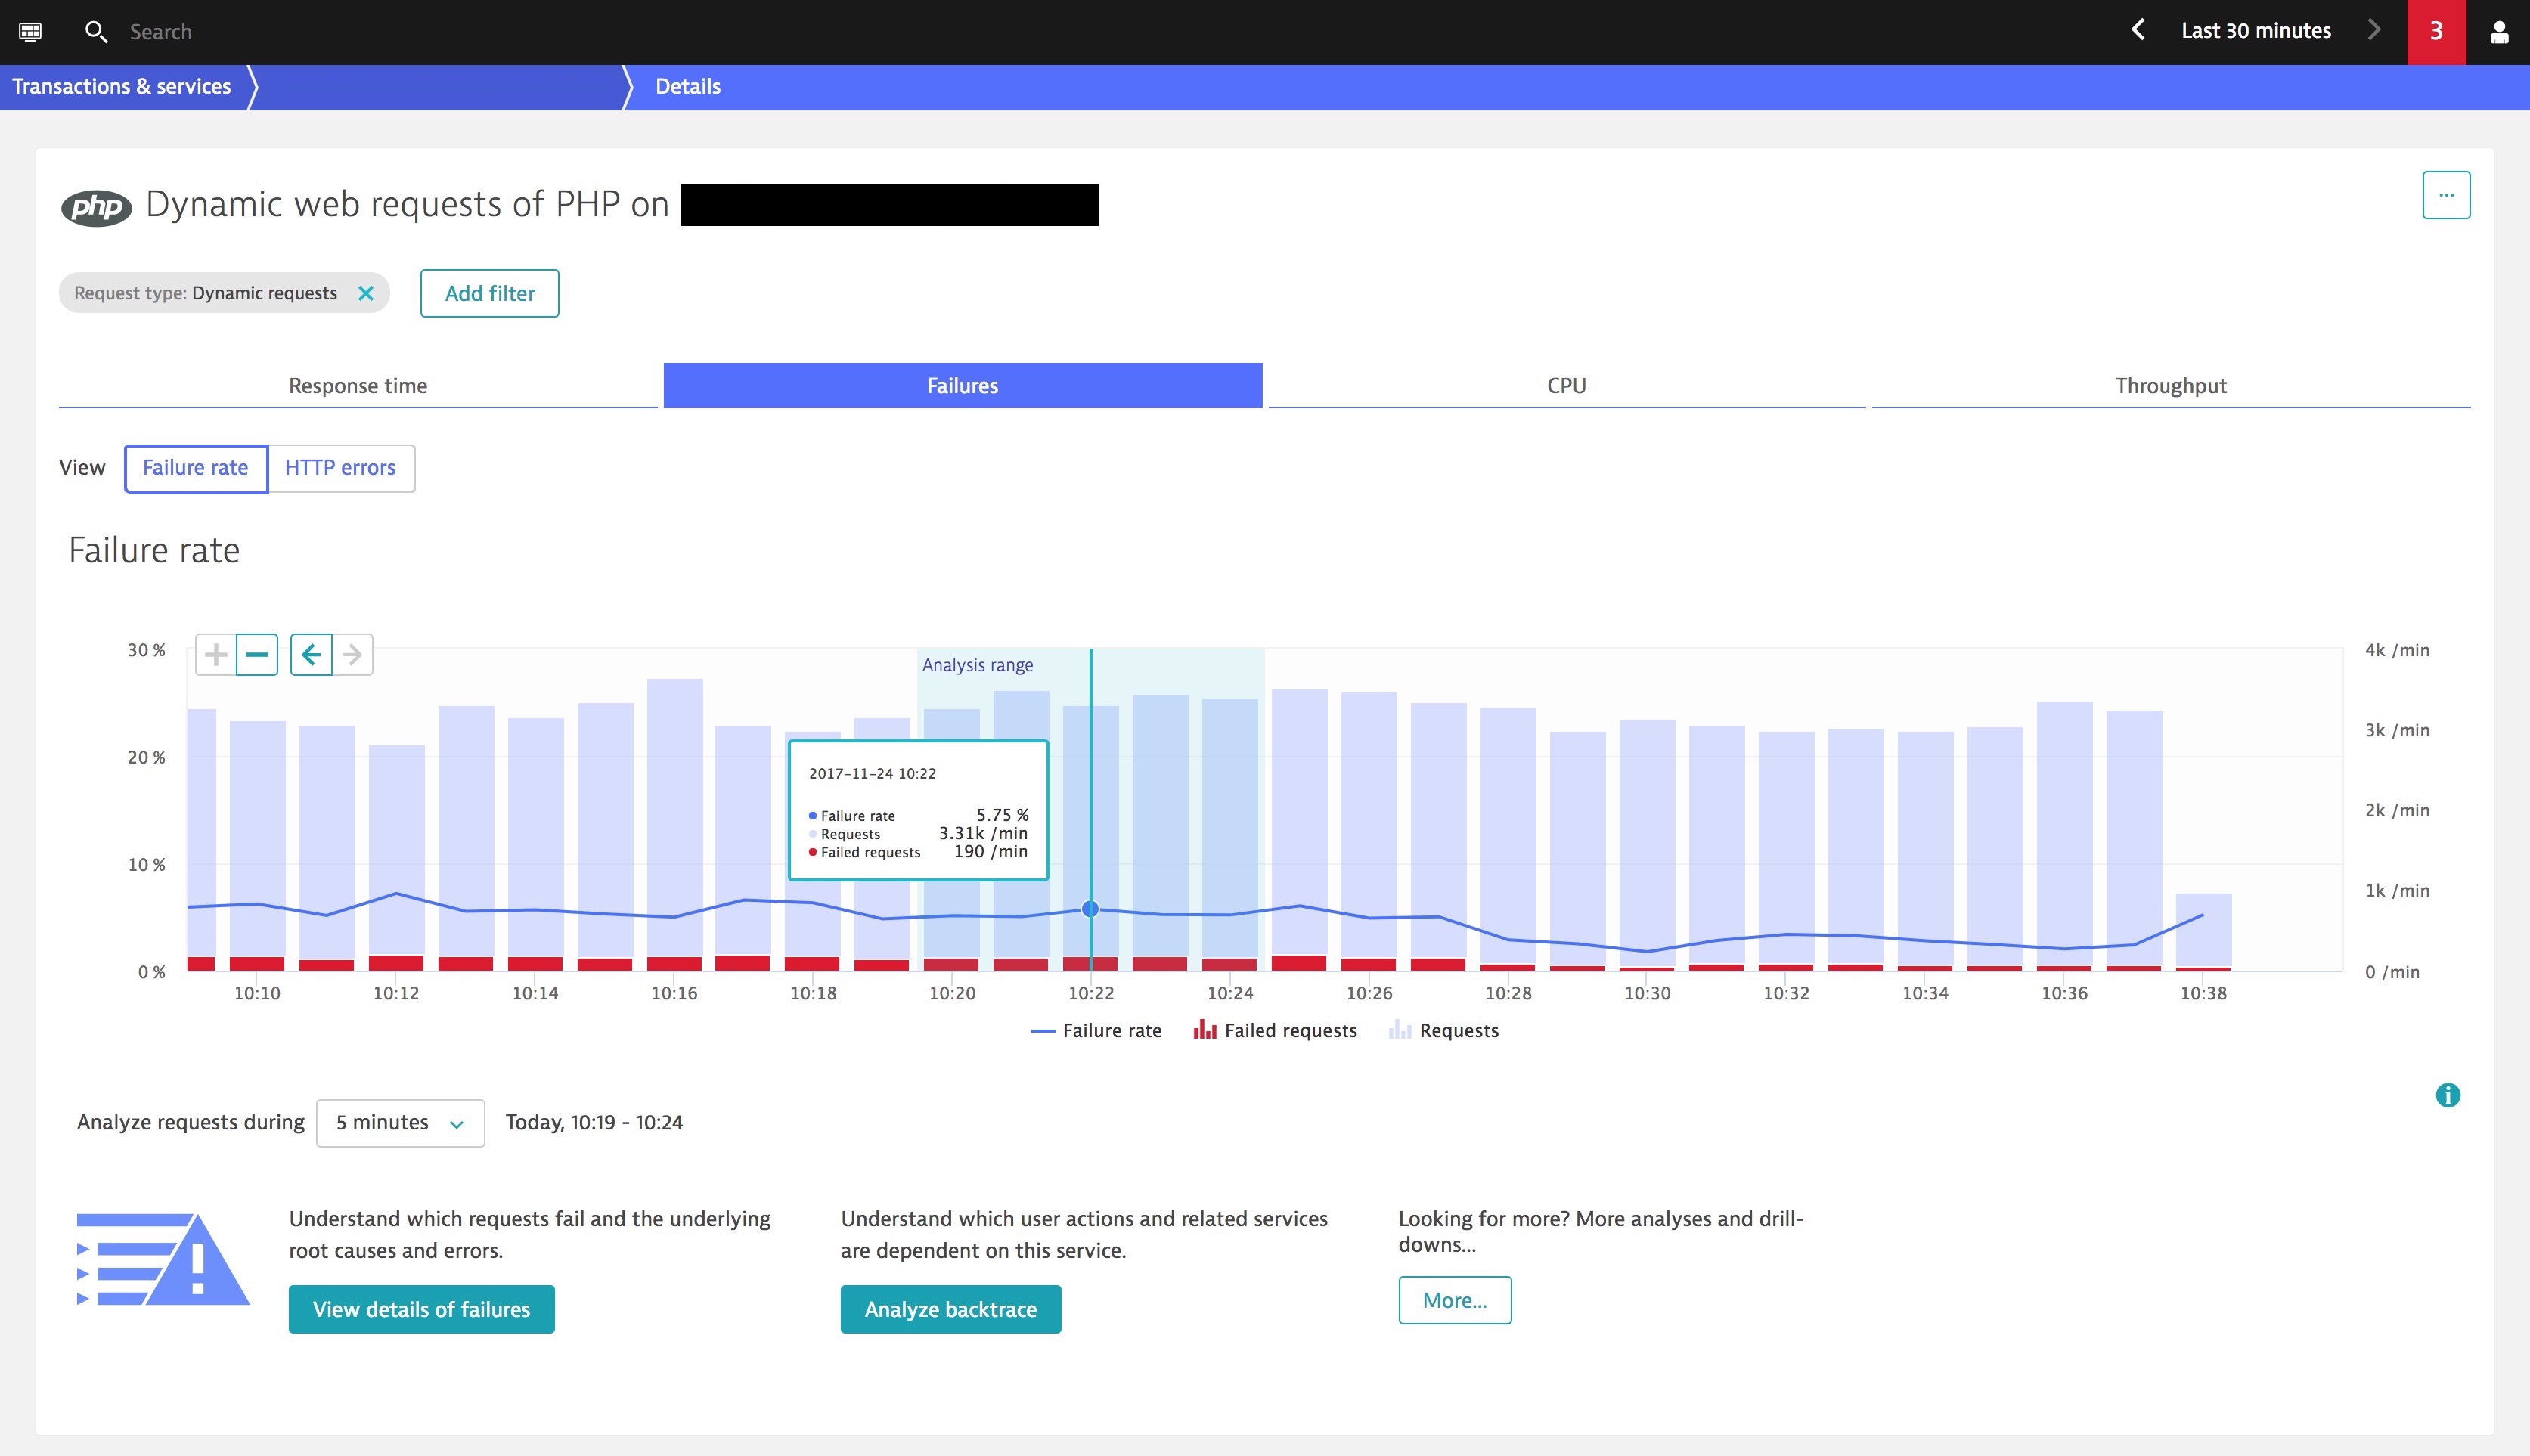Click the Add filter button
The height and width of the screenshot is (1456, 2530).
coord(490,293)
